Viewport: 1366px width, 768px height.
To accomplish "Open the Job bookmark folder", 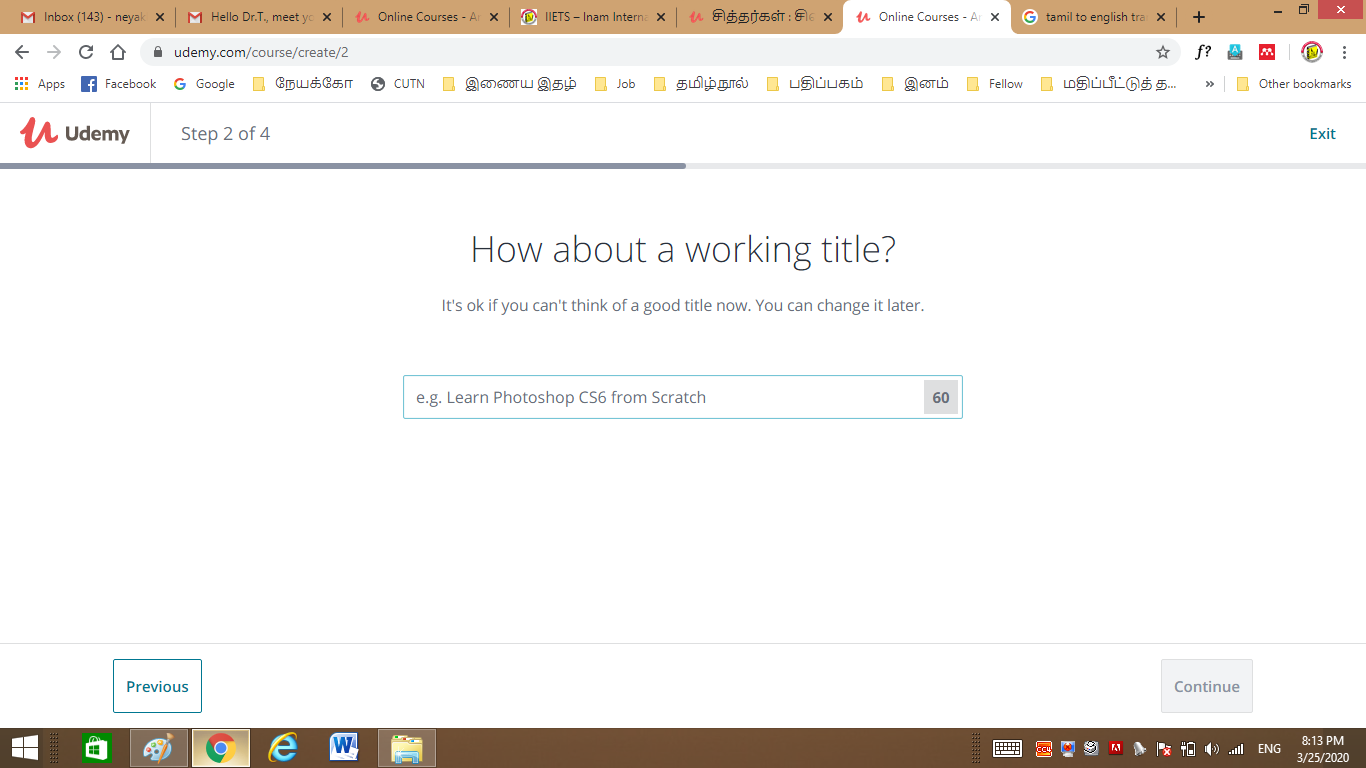I will pos(615,84).
